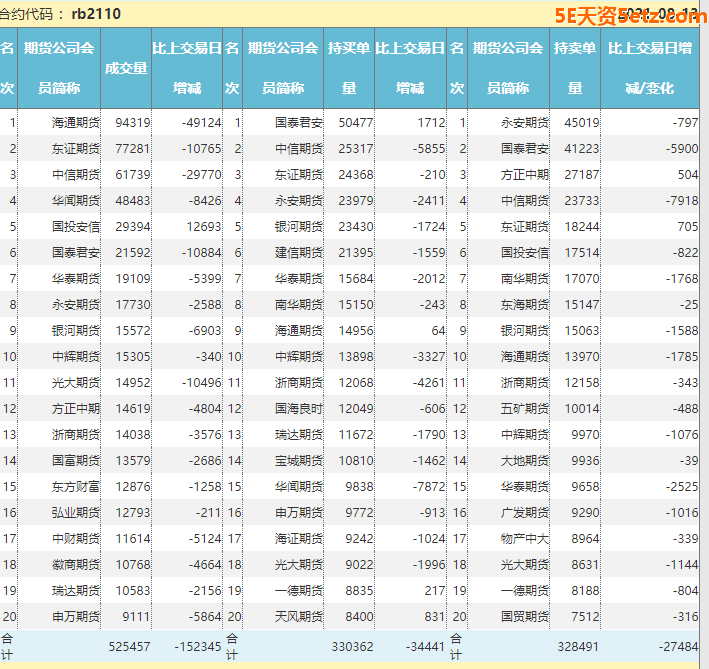Select 国海良时 member name
The image size is (709, 669).
coord(299,409)
